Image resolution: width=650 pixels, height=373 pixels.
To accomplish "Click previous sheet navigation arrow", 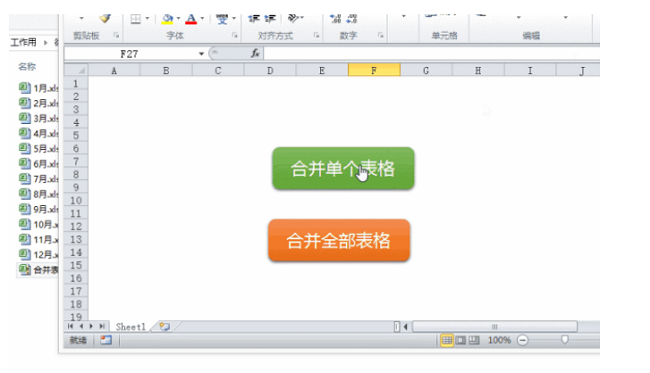I will pyautogui.click(x=81, y=327).
